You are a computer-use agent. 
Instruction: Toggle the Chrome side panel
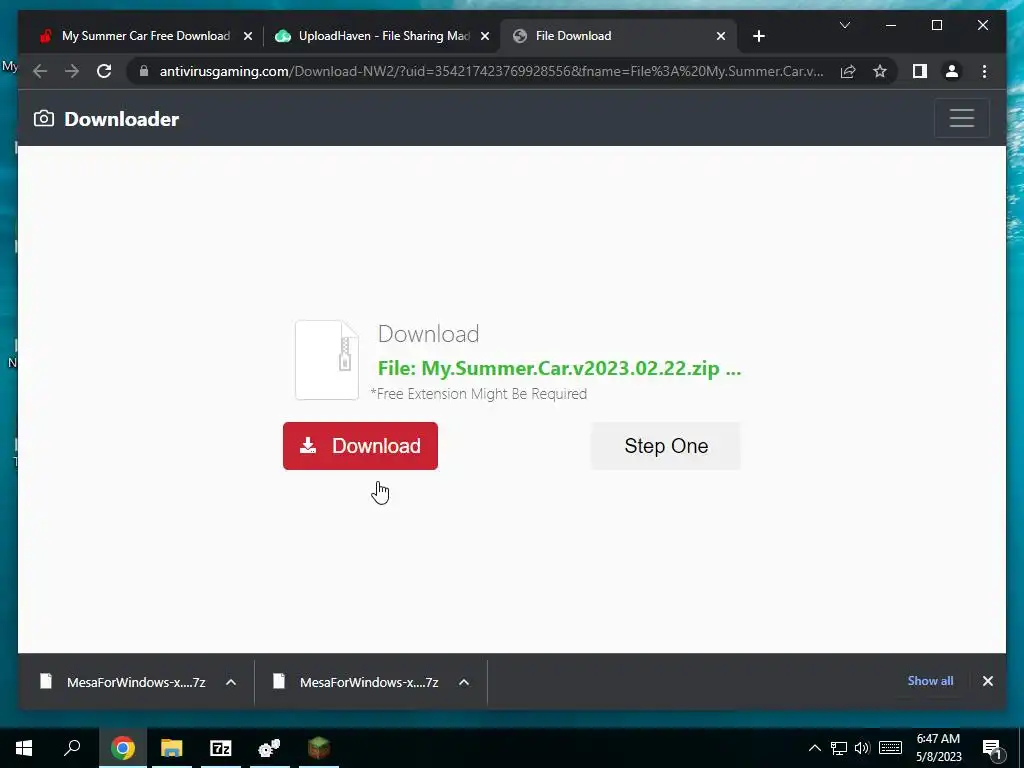pyautogui.click(x=920, y=71)
